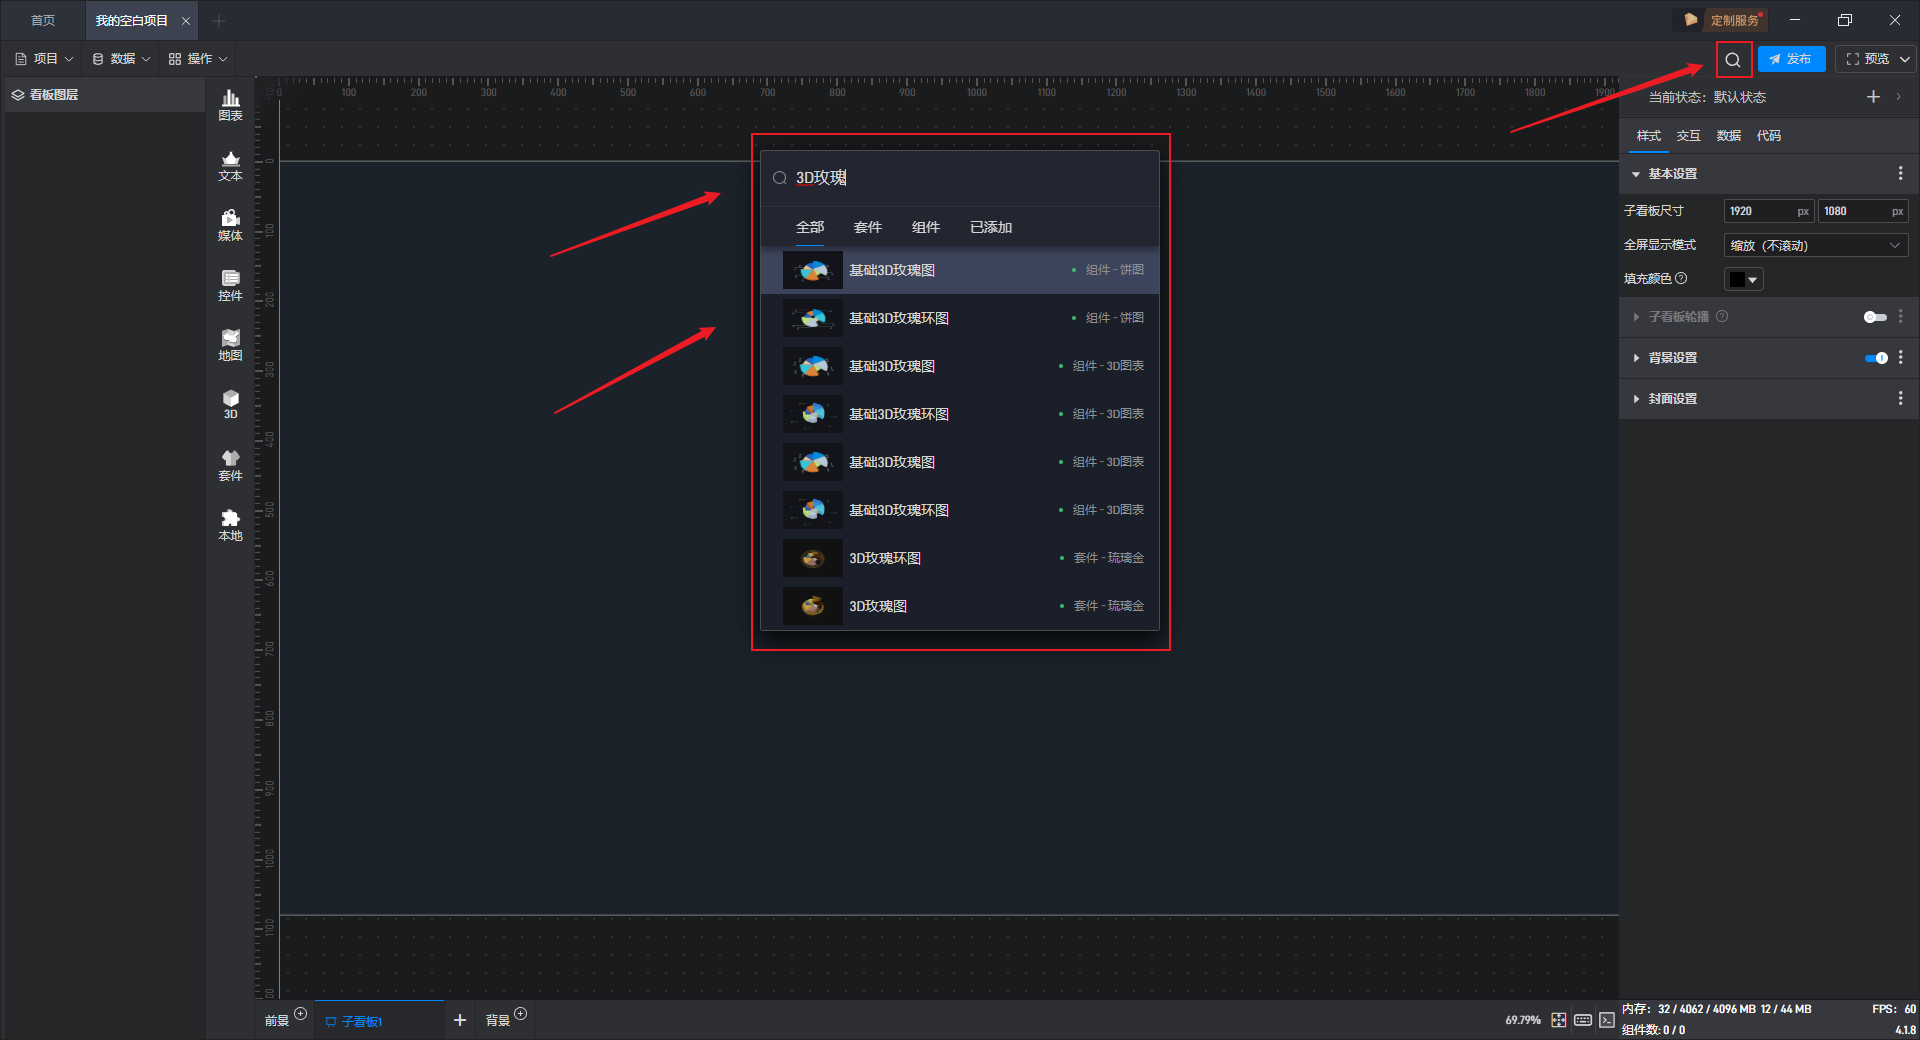Screen dimensions: 1920x1040
Task: Open the 3D components panel
Action: pyautogui.click(x=230, y=405)
